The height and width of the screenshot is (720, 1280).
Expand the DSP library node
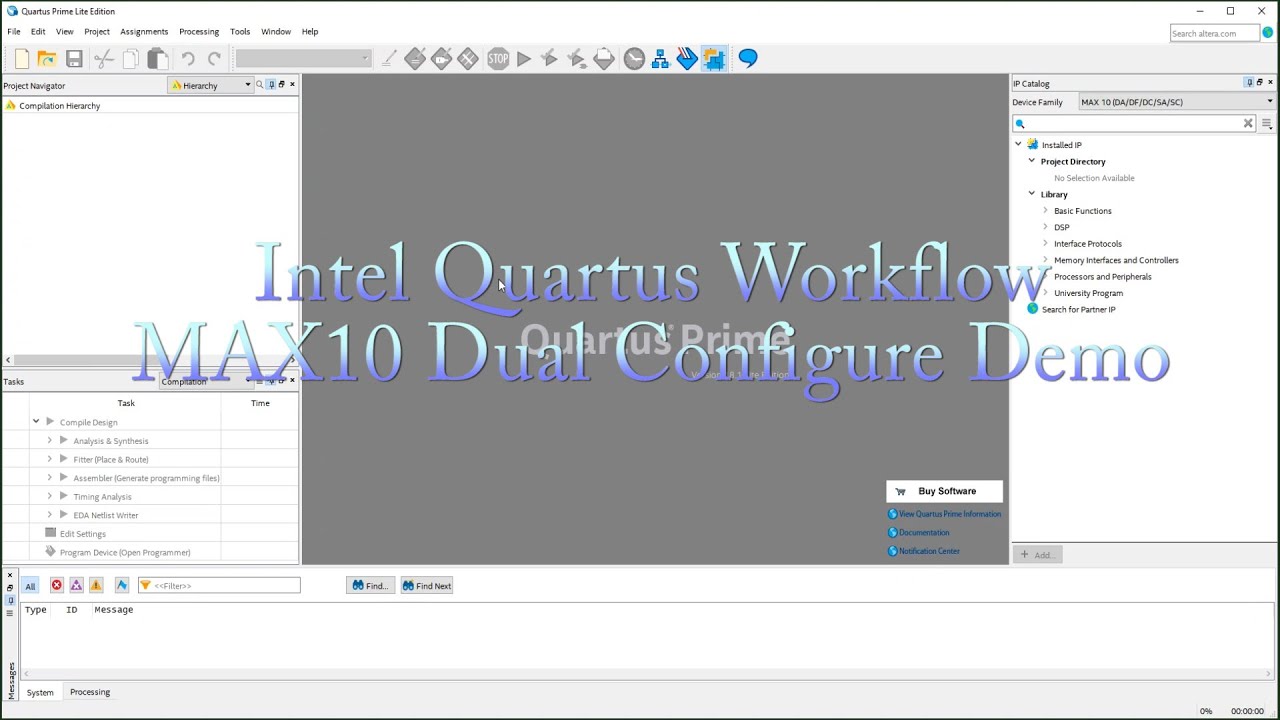[x=1045, y=227]
